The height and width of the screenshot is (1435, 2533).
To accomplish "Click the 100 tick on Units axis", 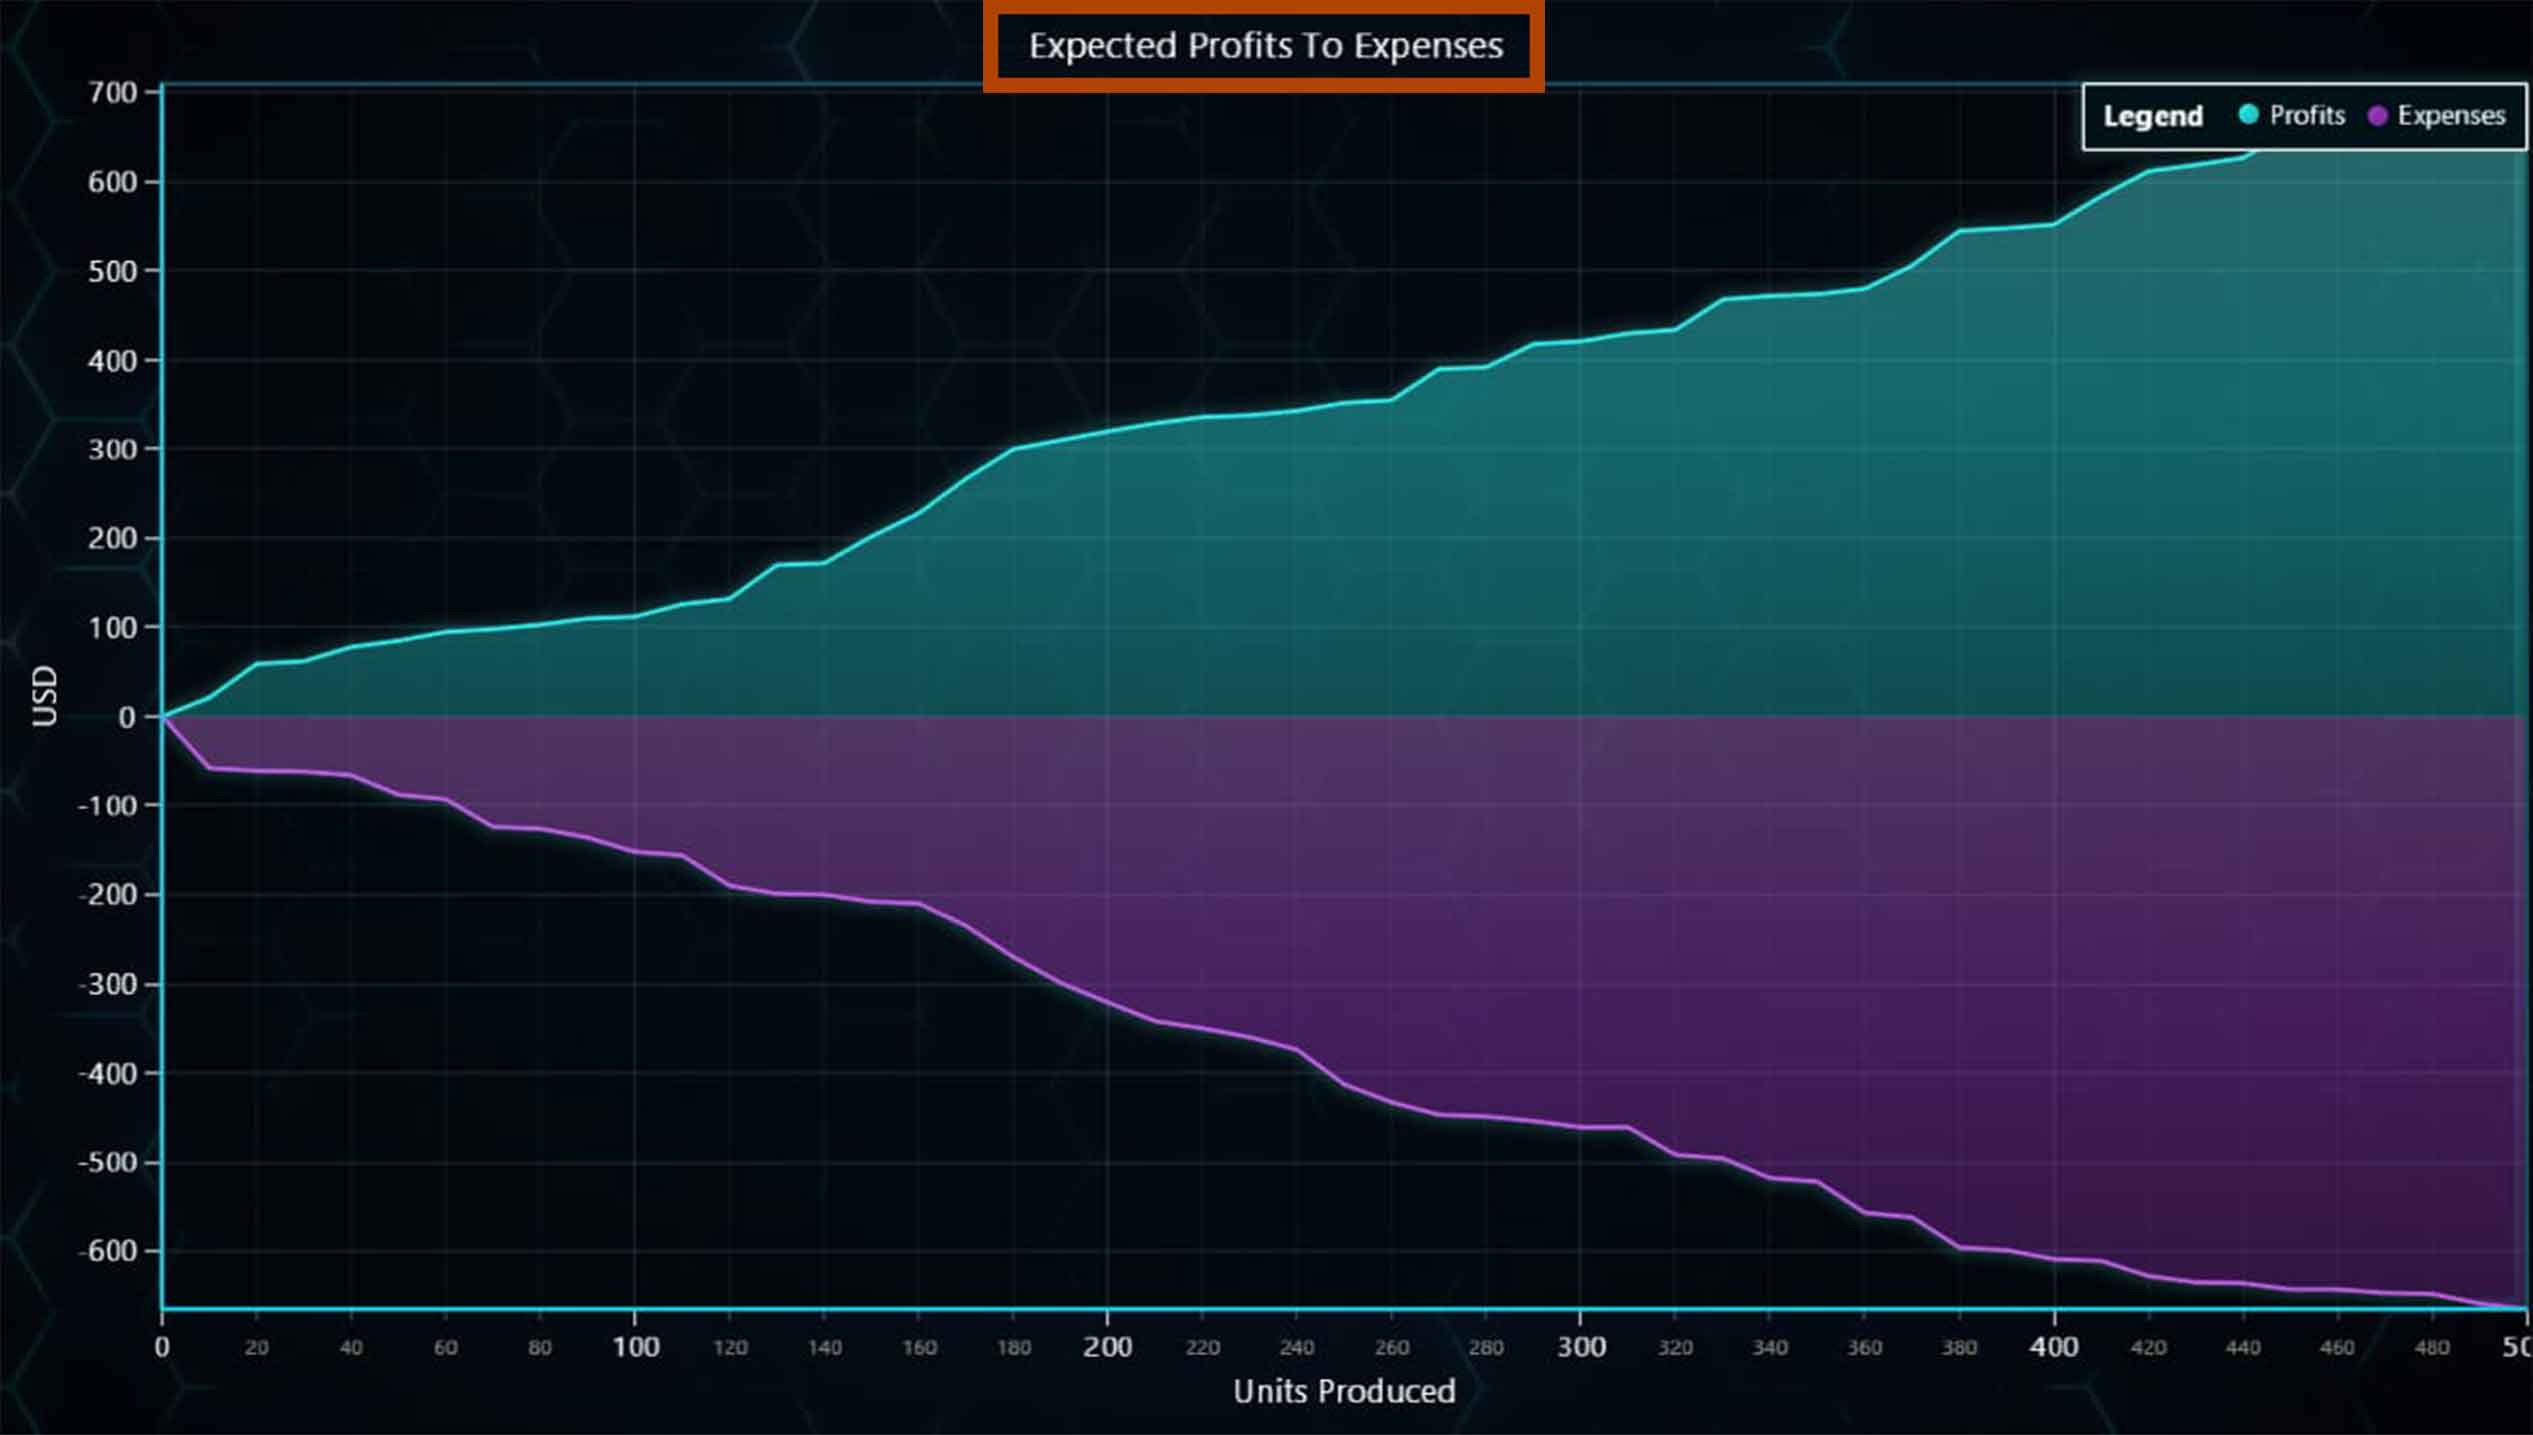I will (x=635, y=1347).
